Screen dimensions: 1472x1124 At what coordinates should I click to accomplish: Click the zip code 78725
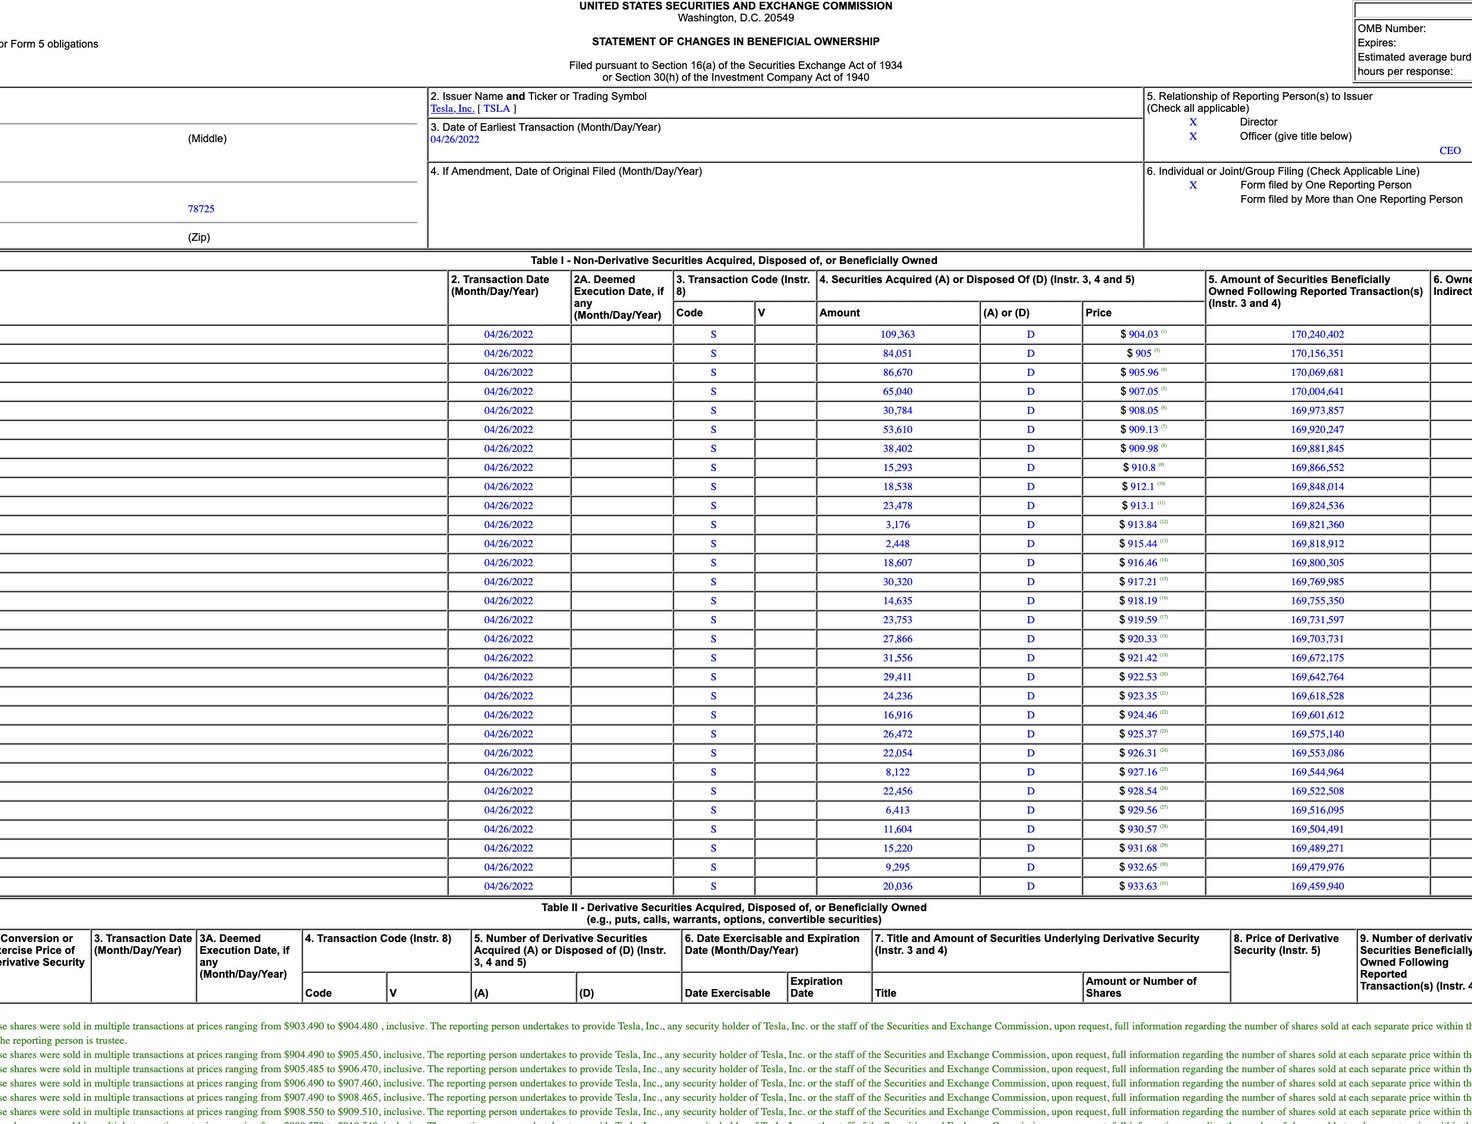click(201, 209)
